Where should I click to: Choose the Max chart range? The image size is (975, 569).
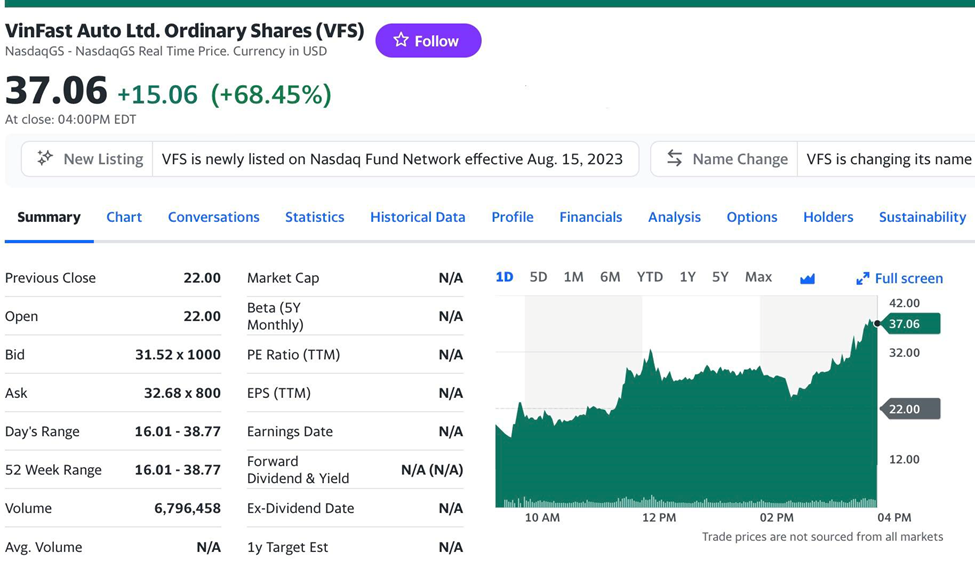(758, 277)
